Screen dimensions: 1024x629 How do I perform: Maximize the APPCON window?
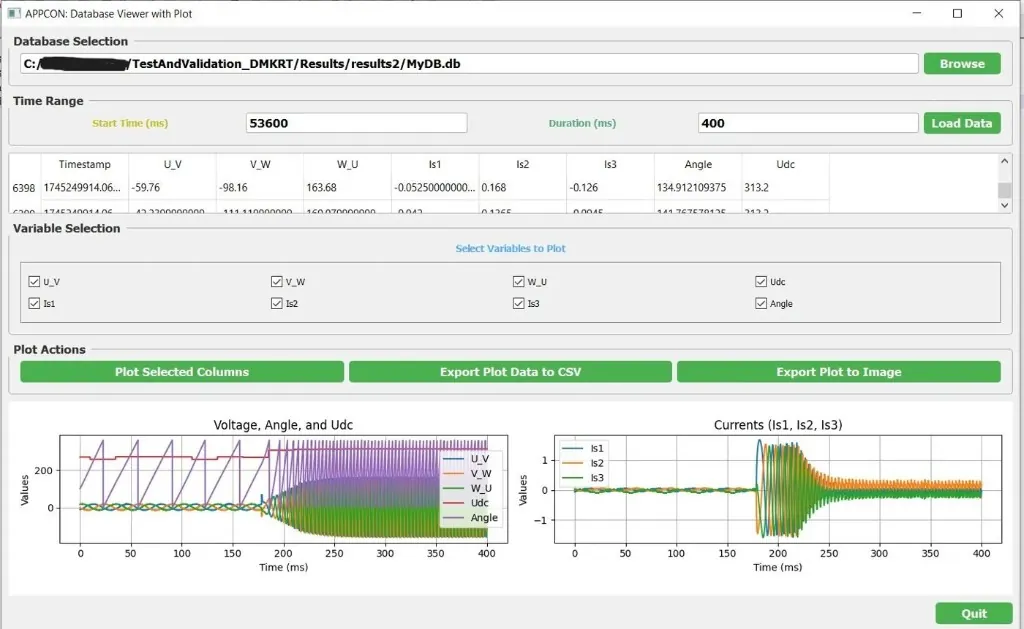point(957,13)
